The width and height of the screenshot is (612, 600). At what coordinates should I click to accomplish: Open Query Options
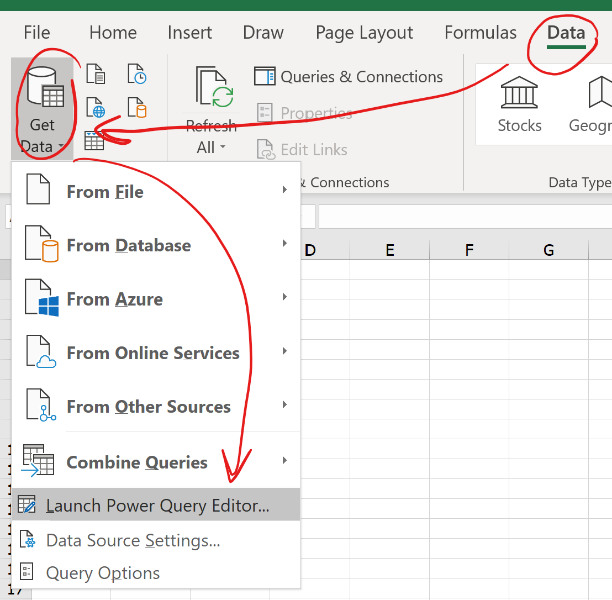coord(102,573)
